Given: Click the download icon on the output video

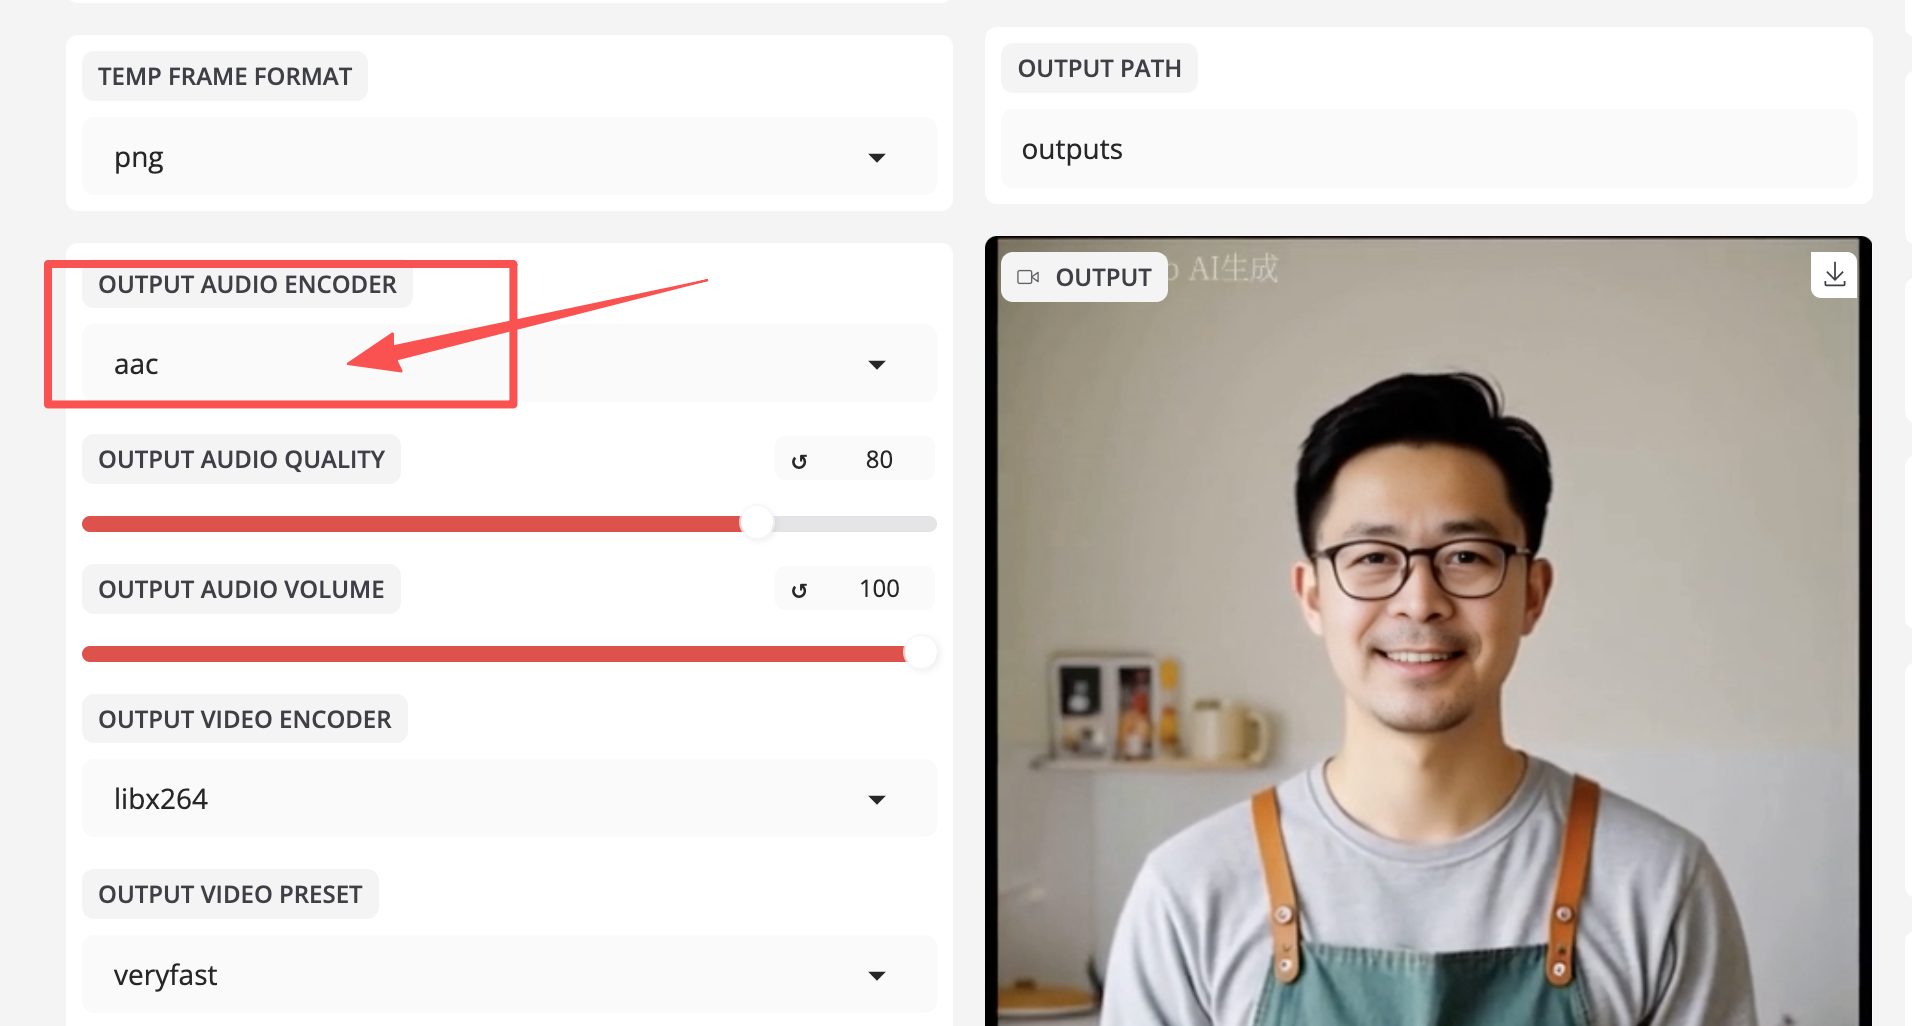Looking at the screenshot, I should [1834, 275].
